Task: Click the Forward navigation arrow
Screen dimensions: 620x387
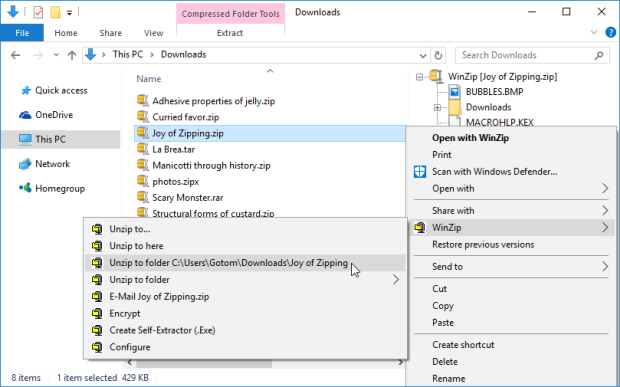Action: point(38,55)
